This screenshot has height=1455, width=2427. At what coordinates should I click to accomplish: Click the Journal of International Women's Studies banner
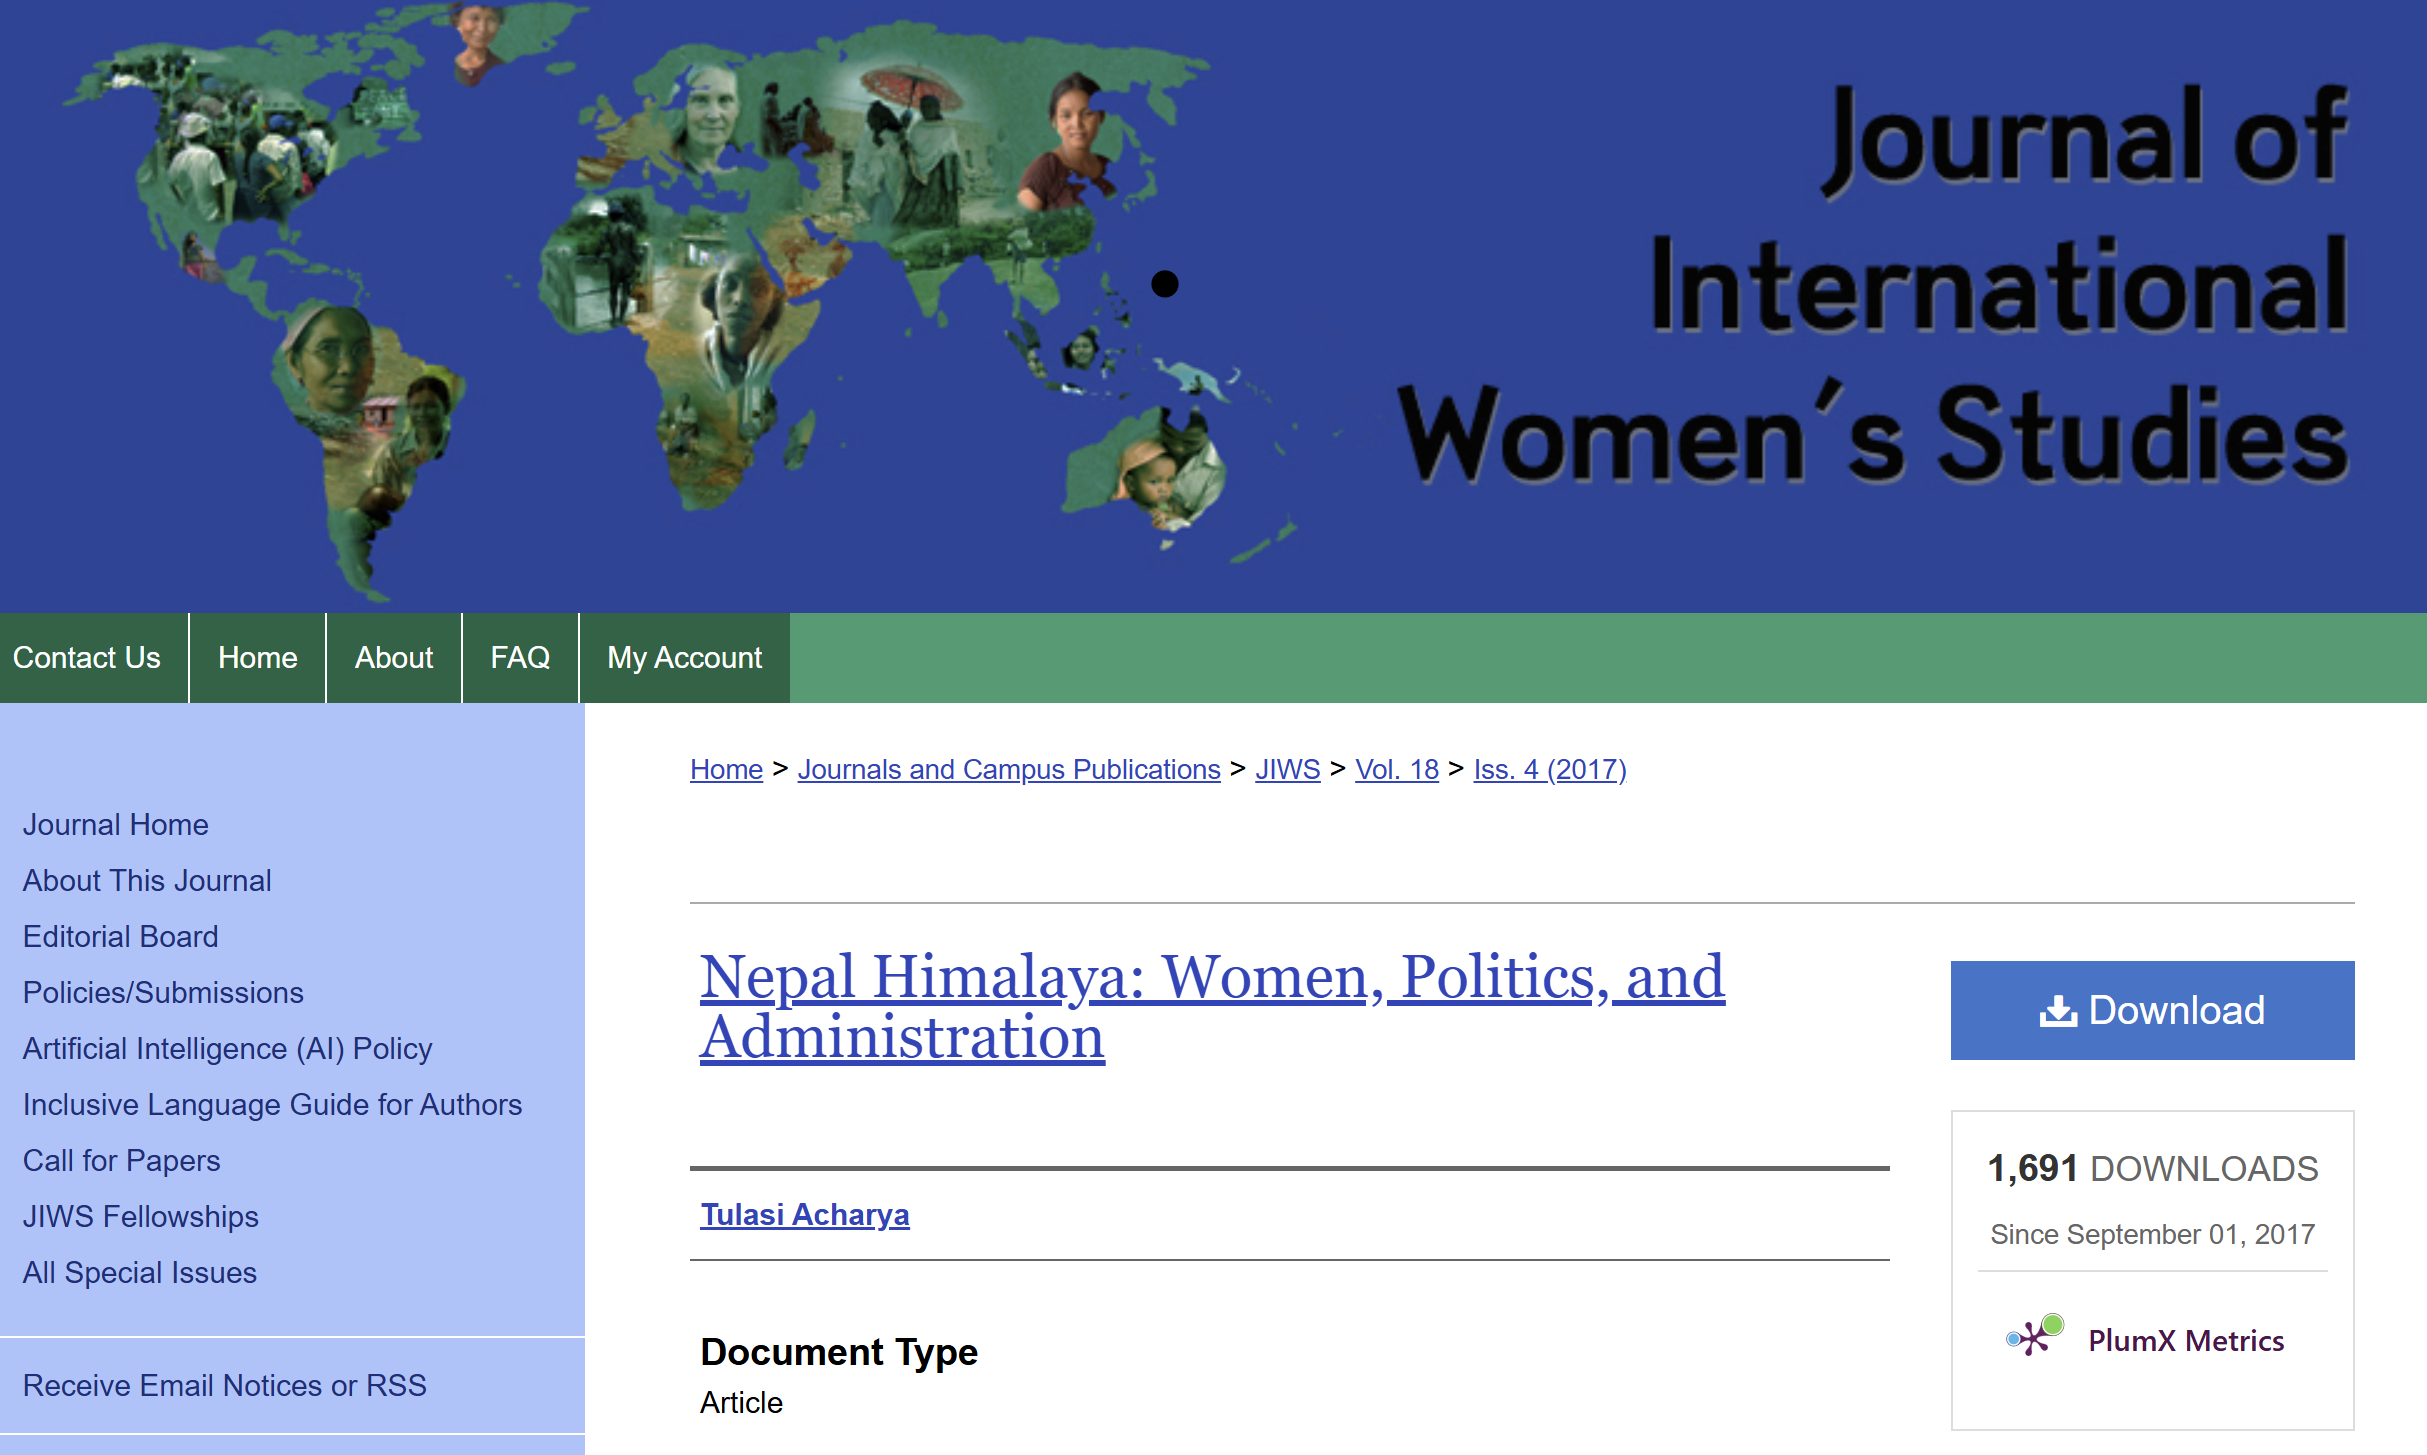tap(1213, 305)
